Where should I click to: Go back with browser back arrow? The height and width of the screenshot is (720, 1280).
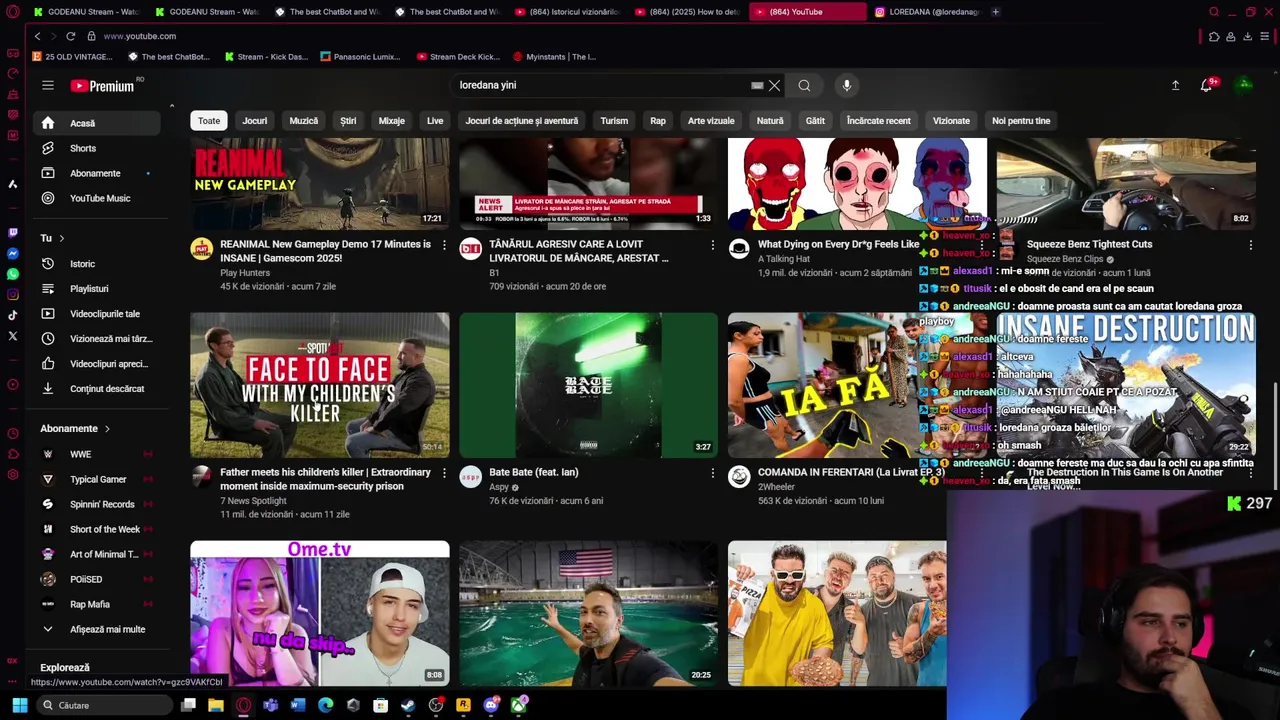point(37,36)
